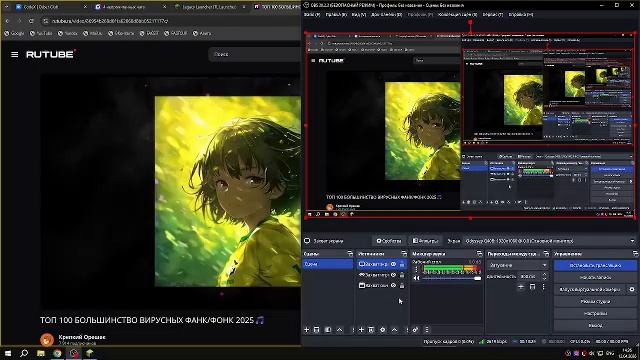
Task: Click desktop audio volume slider
Action: click(451, 278)
